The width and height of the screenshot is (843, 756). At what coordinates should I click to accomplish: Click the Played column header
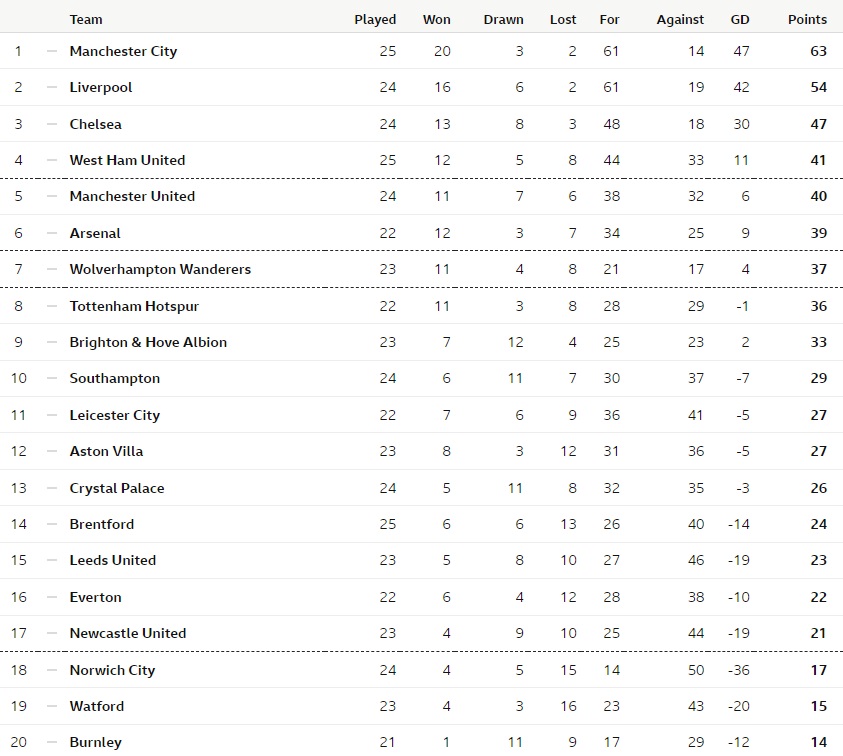tap(375, 19)
